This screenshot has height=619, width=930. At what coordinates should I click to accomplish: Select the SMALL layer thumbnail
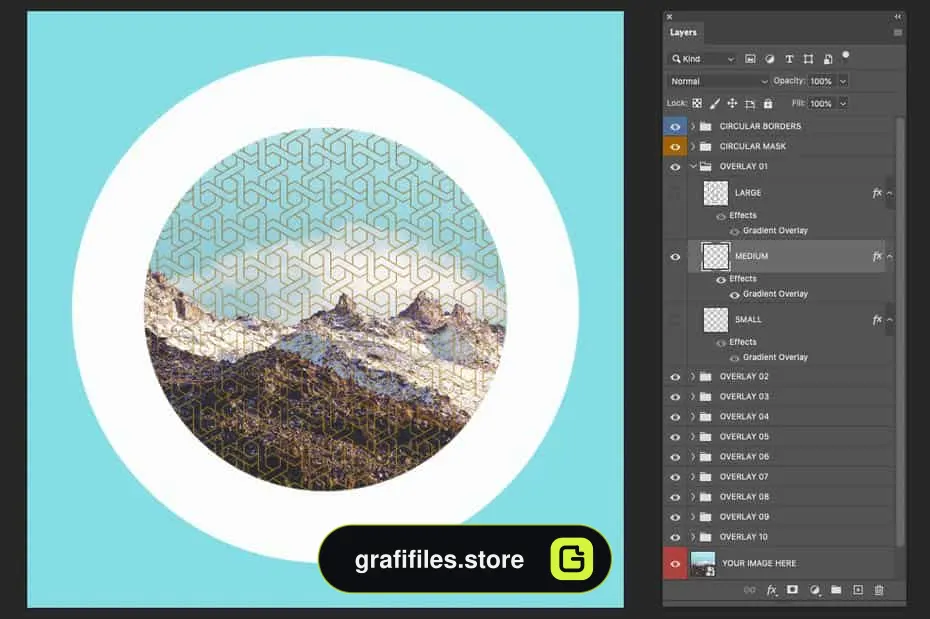(716, 320)
